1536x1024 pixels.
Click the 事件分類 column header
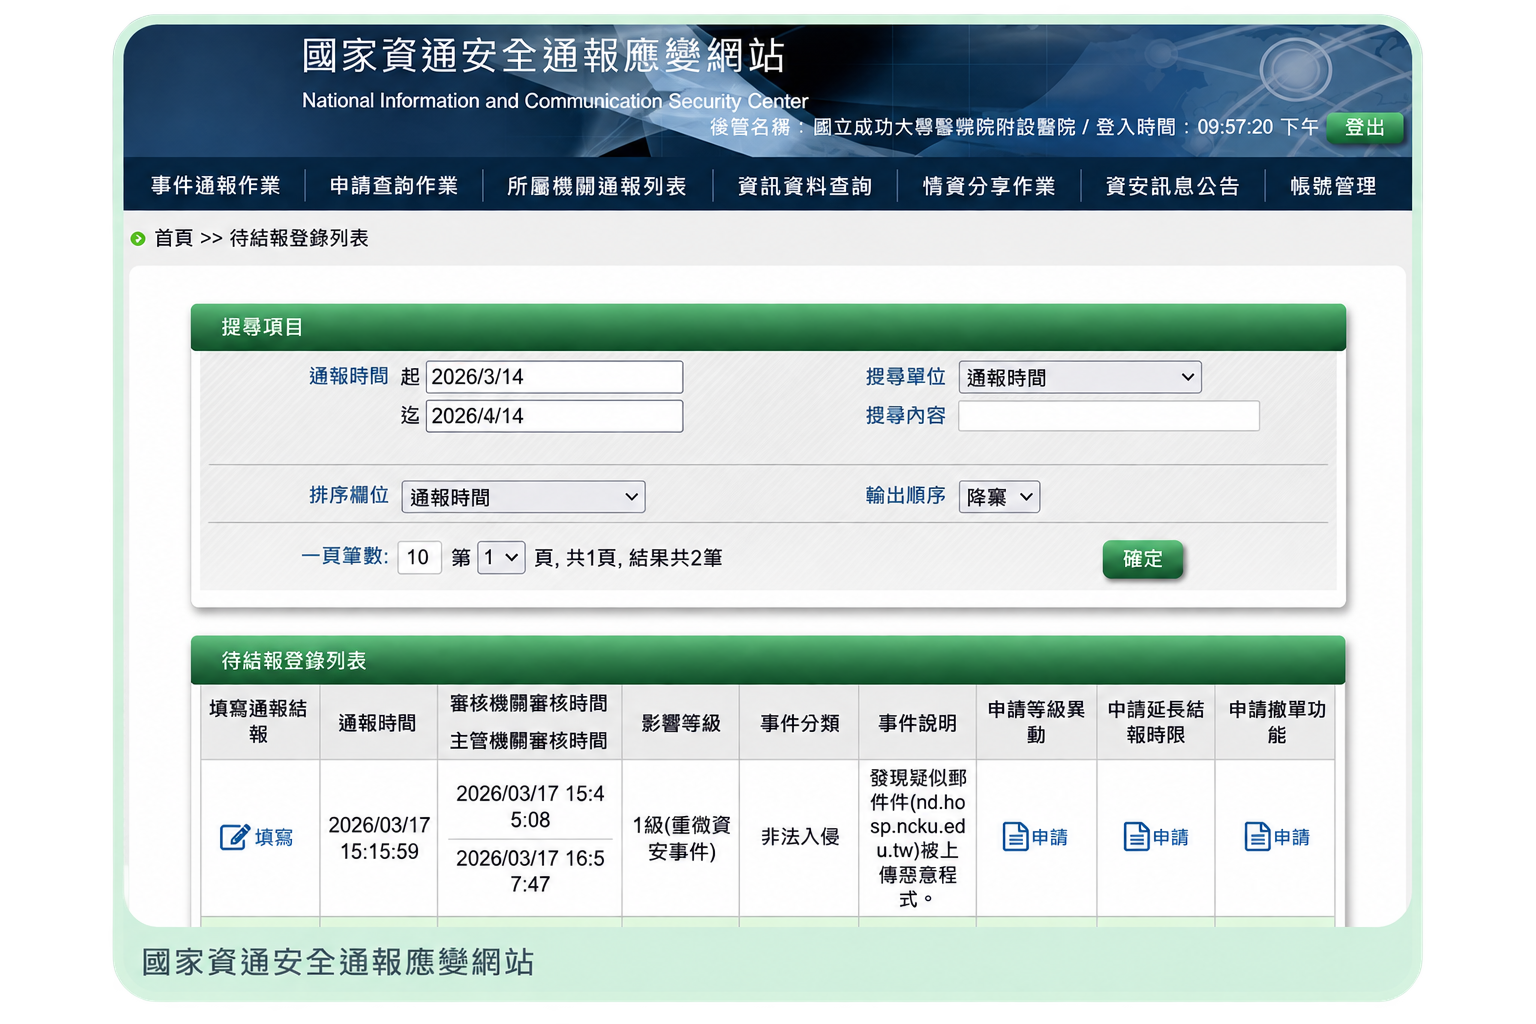[800, 723]
